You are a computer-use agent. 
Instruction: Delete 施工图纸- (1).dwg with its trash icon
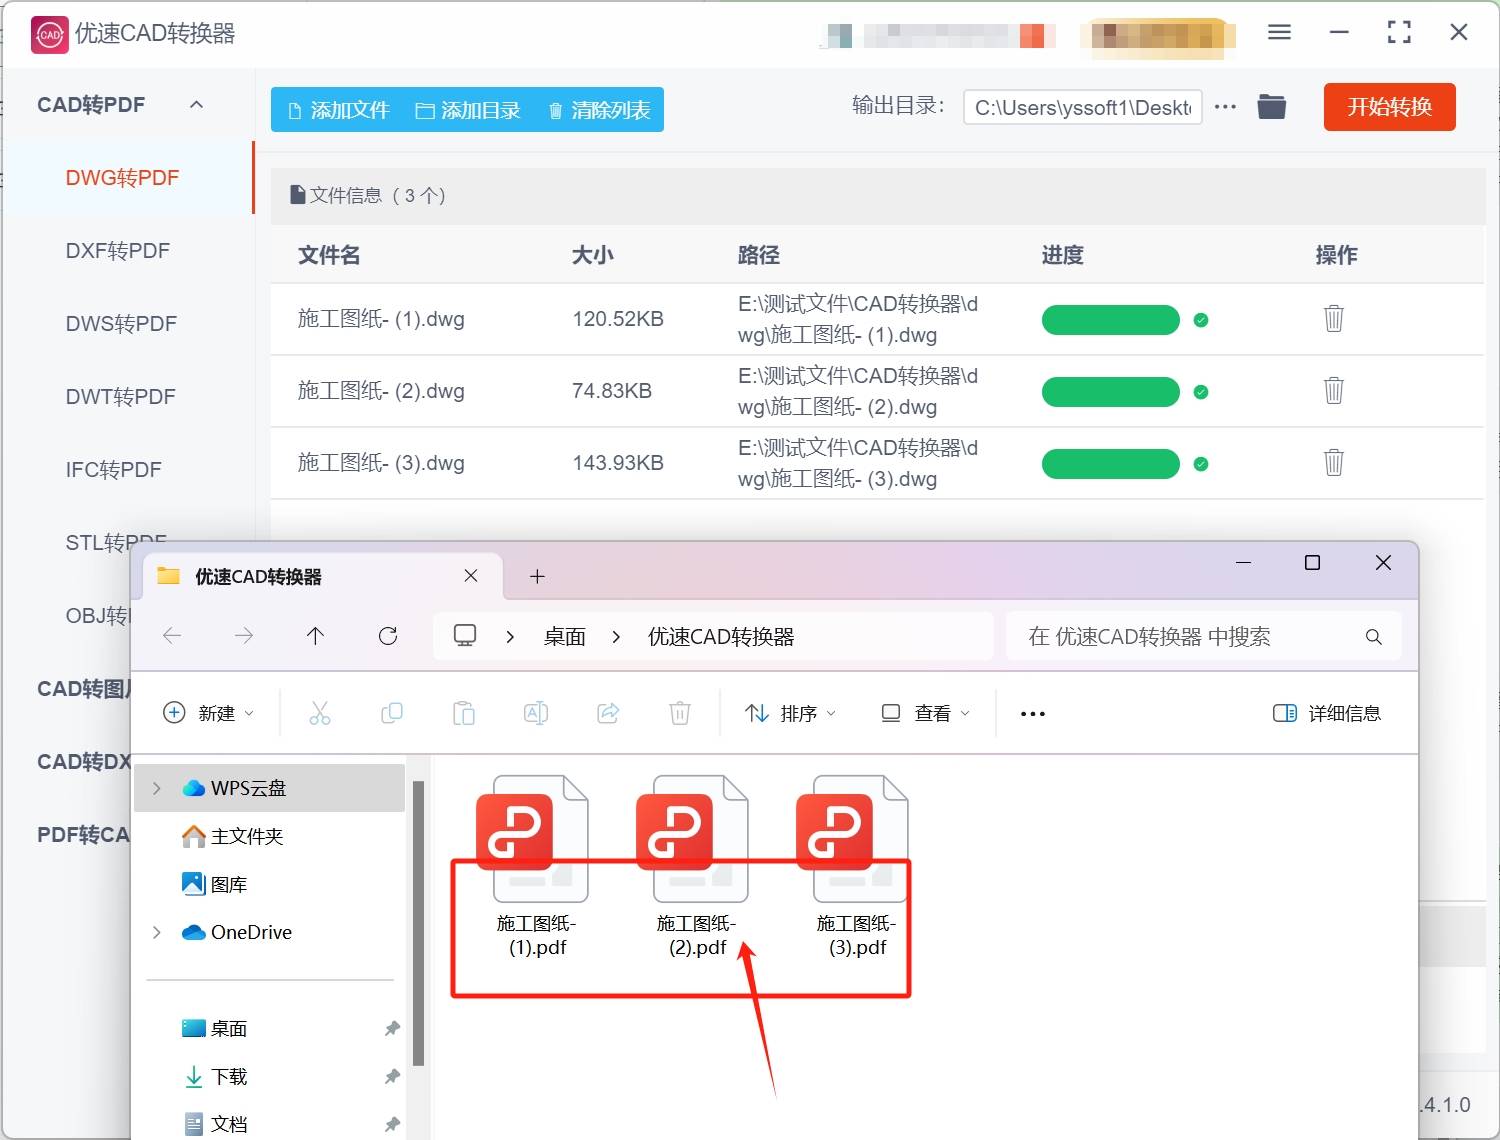pos(1334,319)
